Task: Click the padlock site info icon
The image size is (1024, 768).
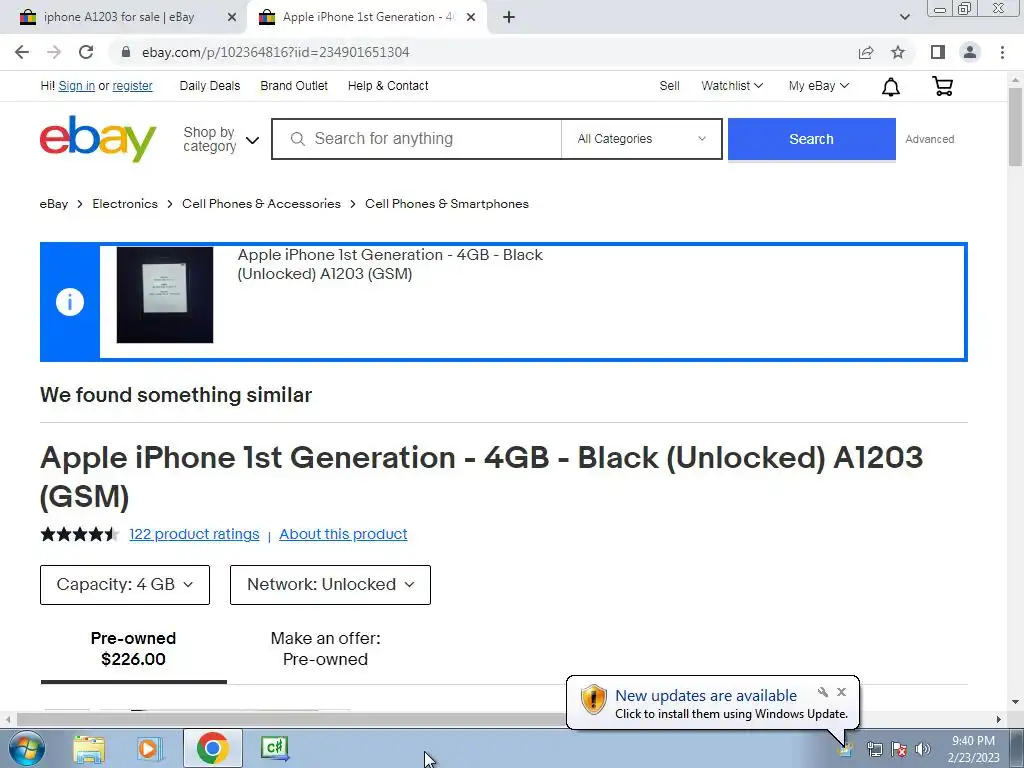Action: pos(126,52)
